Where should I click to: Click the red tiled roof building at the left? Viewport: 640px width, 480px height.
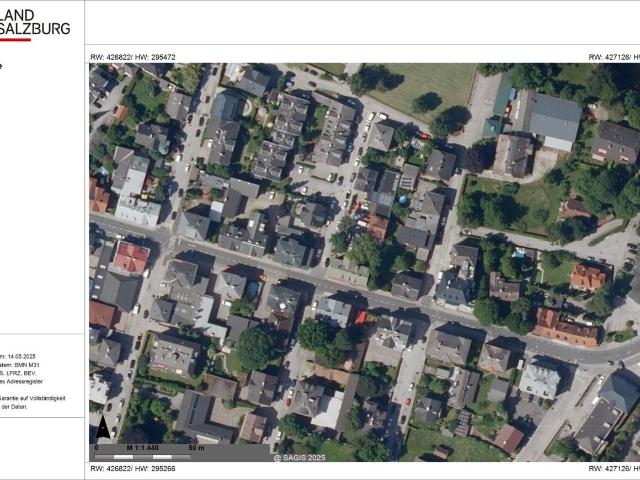131,257
